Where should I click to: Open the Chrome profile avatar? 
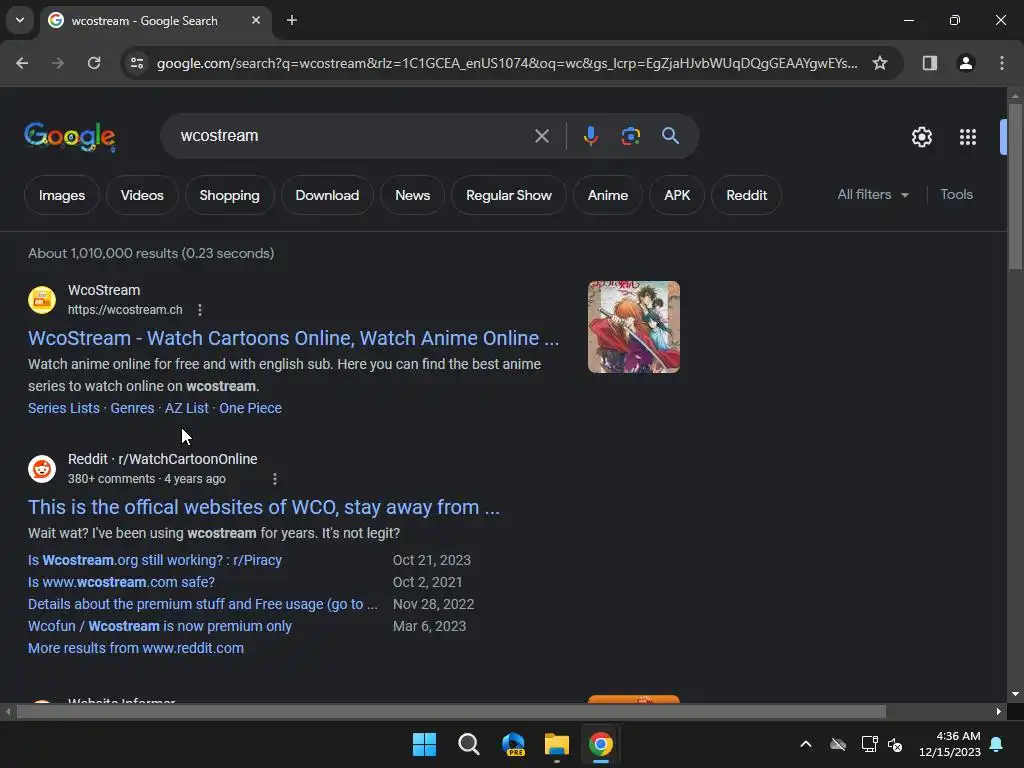point(965,63)
